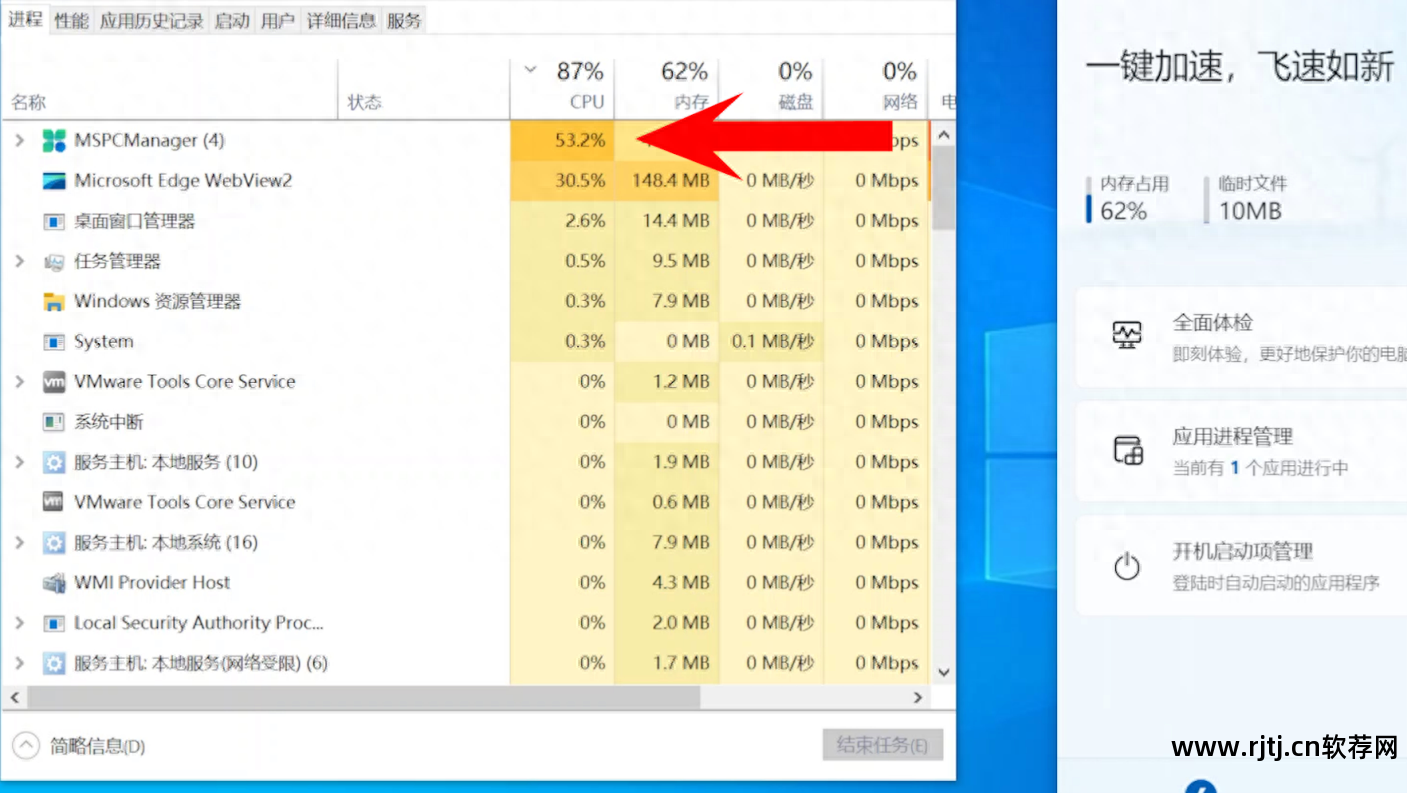1407x793 pixels.
Task: Click the 14.4 MB memory value
Action: click(x=676, y=221)
